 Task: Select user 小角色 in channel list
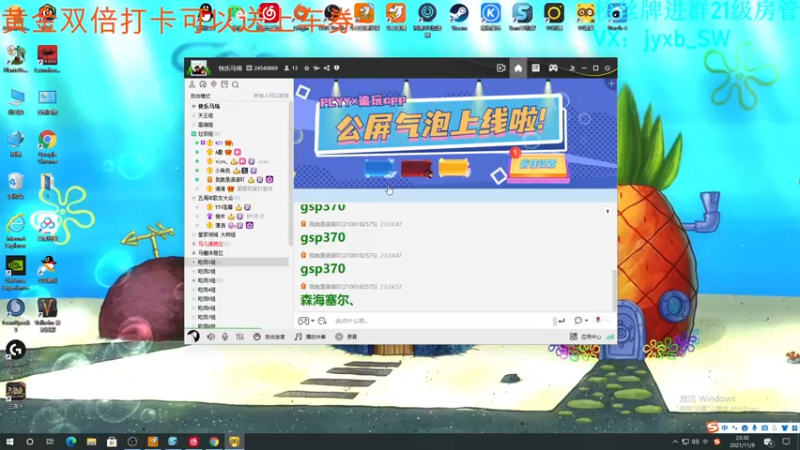pyautogui.click(x=222, y=170)
